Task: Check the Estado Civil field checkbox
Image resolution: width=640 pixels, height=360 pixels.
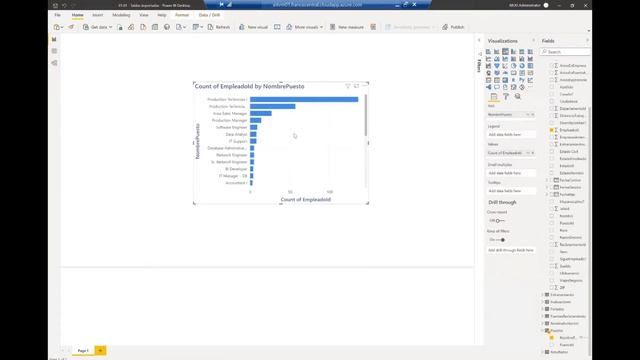Action: point(552,151)
